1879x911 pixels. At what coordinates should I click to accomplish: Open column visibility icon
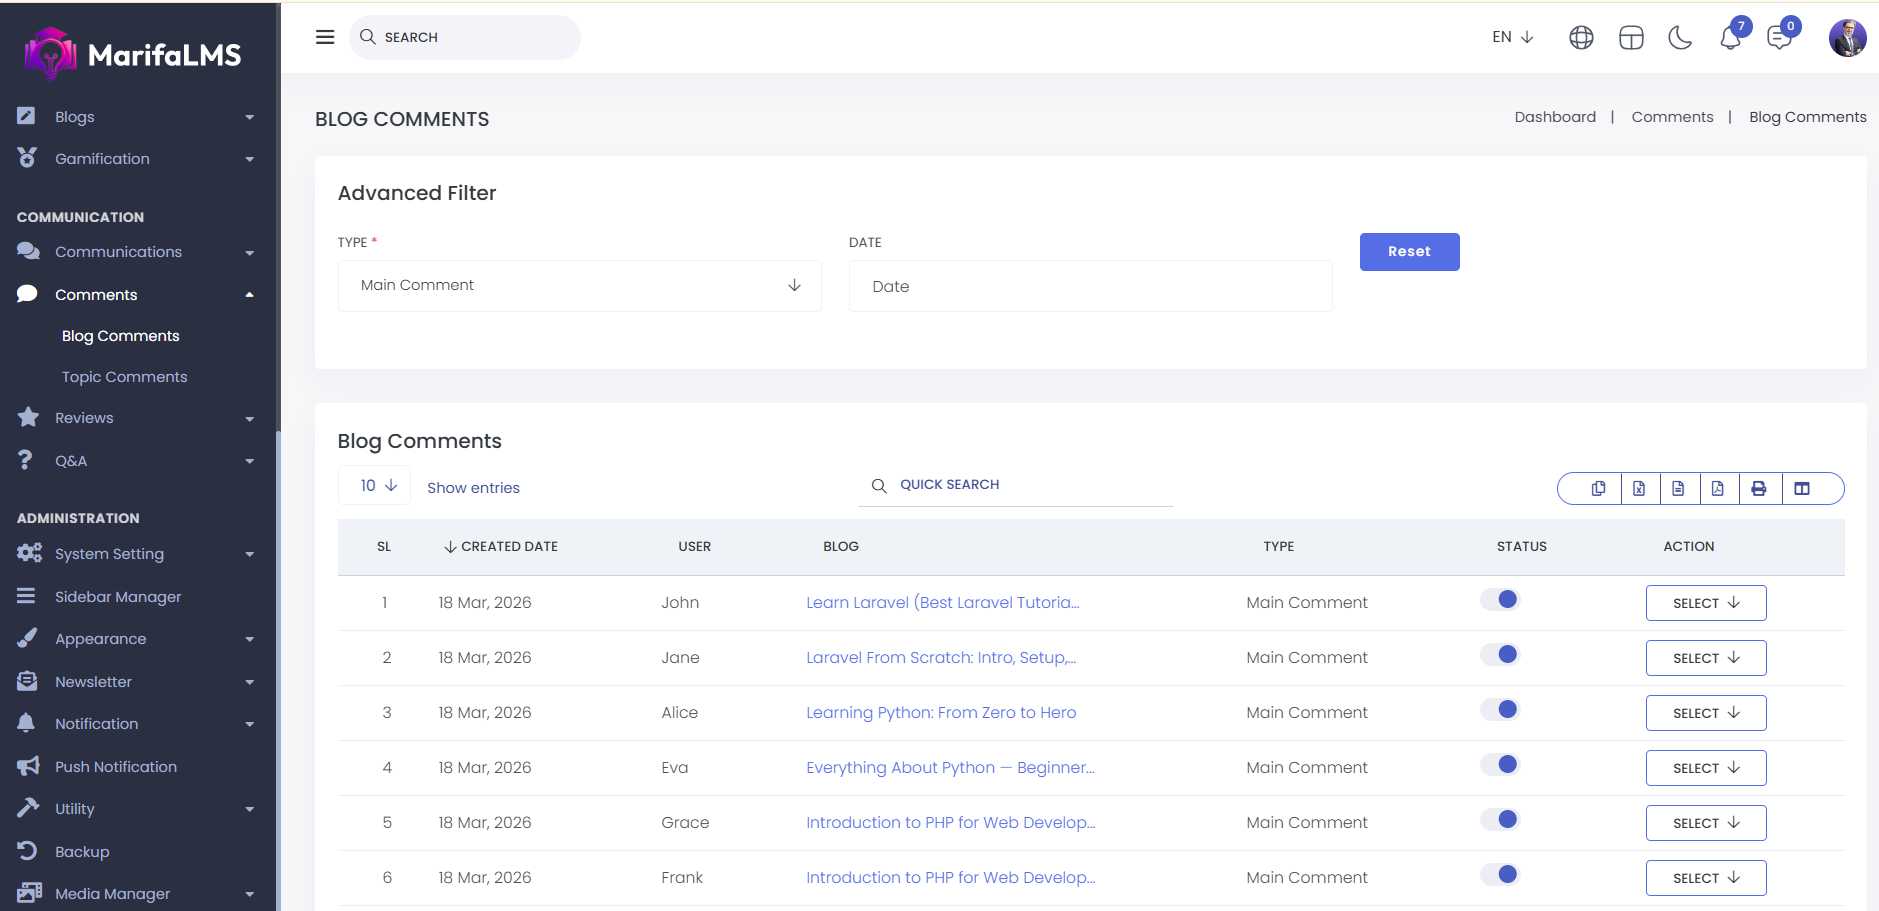pyautogui.click(x=1802, y=488)
